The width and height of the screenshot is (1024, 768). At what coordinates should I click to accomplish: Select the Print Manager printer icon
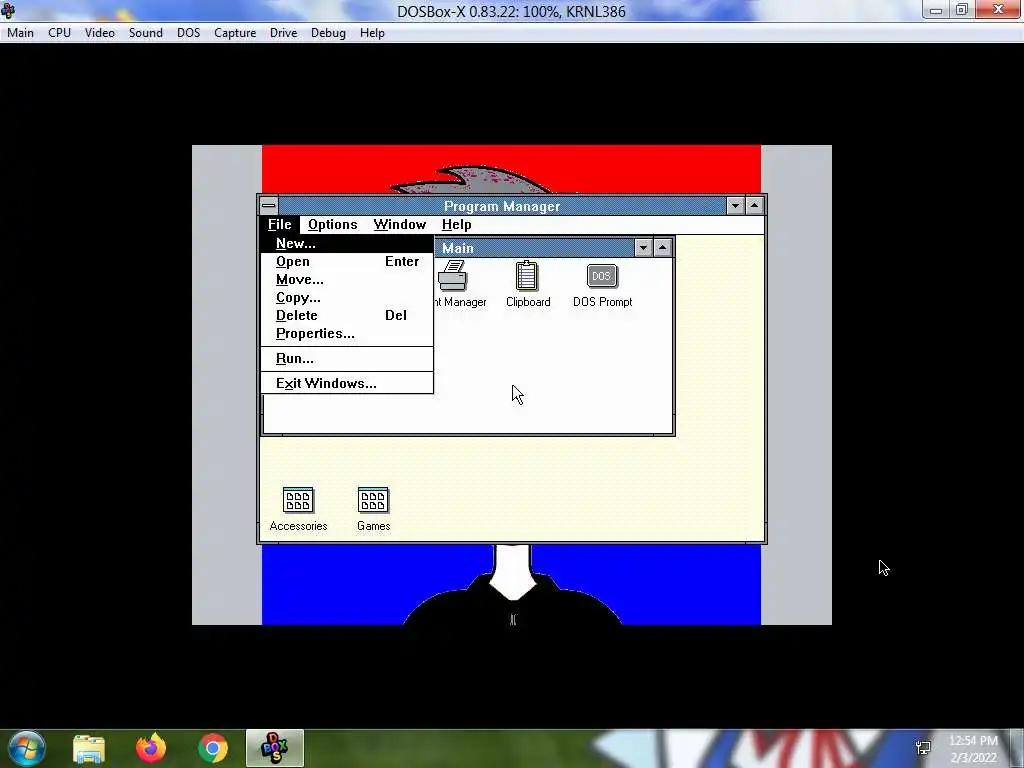453,276
